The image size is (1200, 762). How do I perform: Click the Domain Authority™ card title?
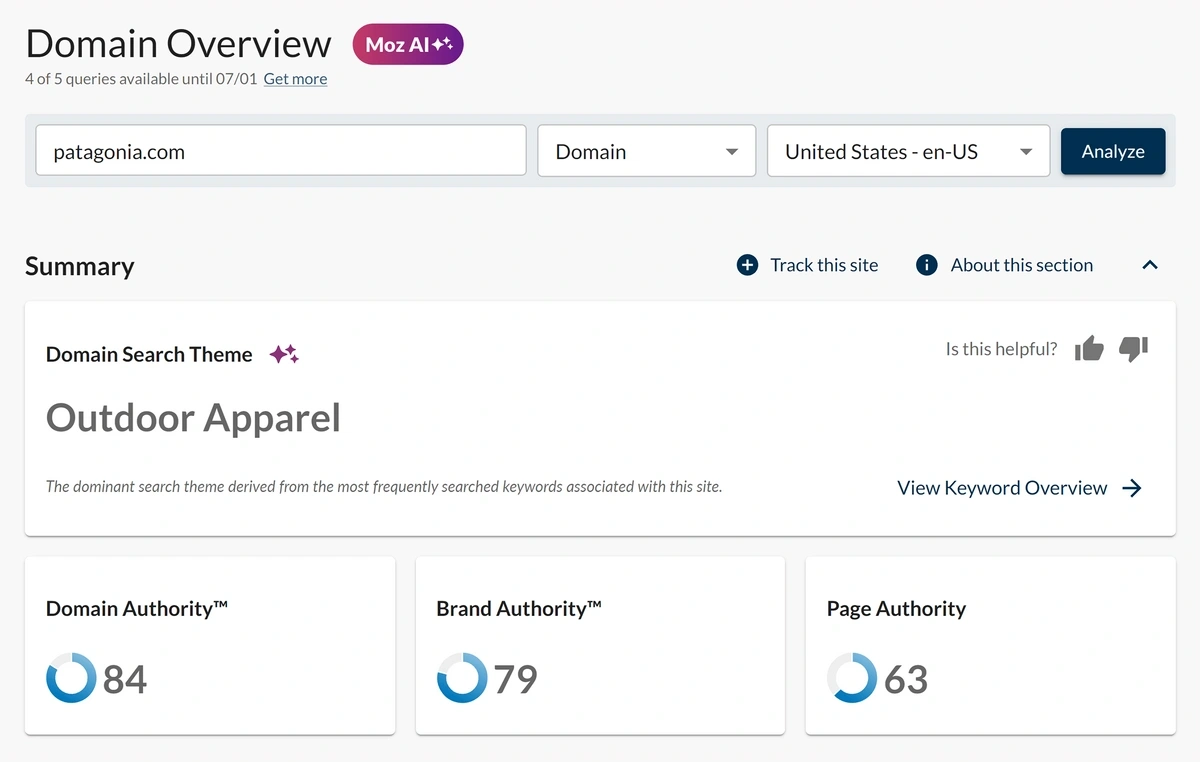pos(137,608)
